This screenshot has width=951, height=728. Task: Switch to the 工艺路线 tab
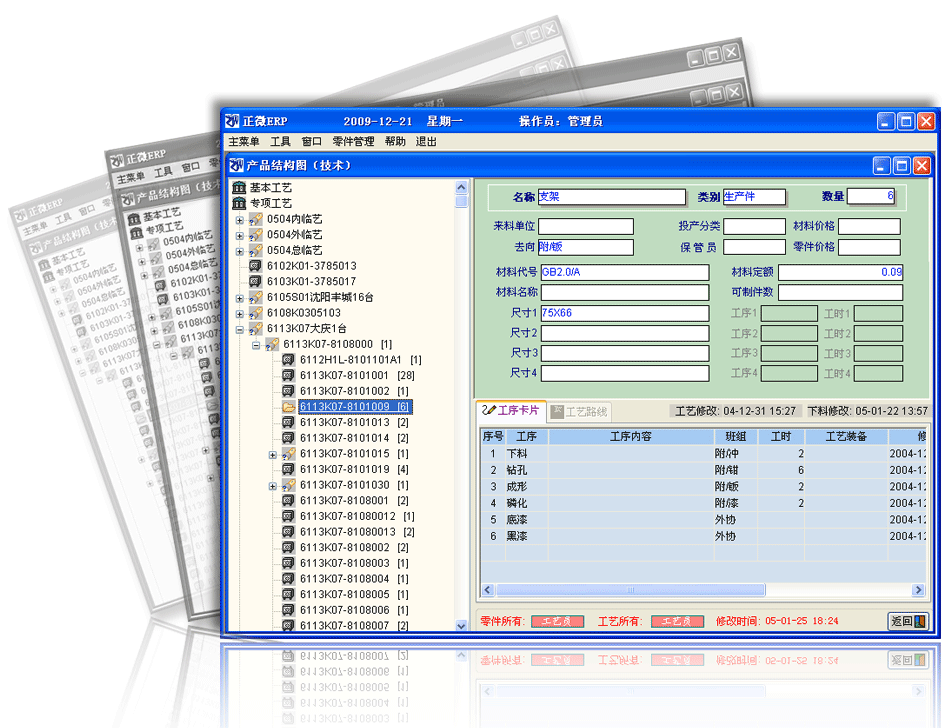point(580,411)
